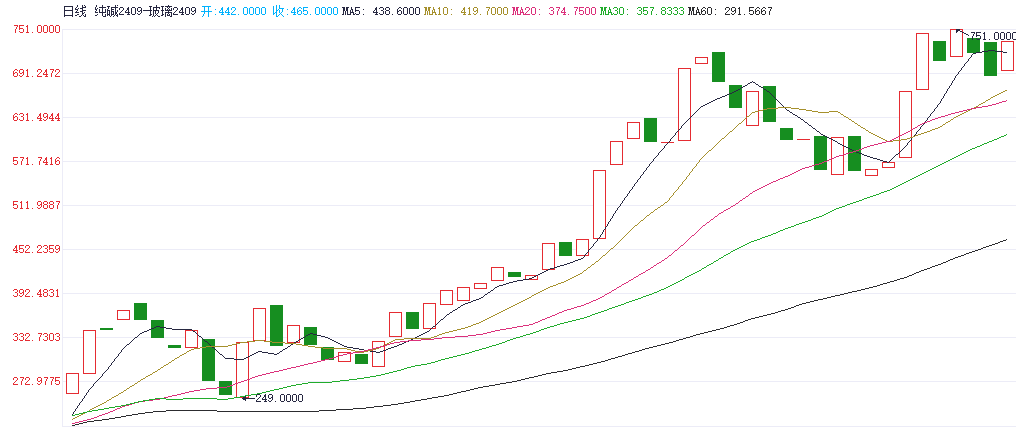Click the 751.0000 high price annotation near candle

tap(993, 36)
